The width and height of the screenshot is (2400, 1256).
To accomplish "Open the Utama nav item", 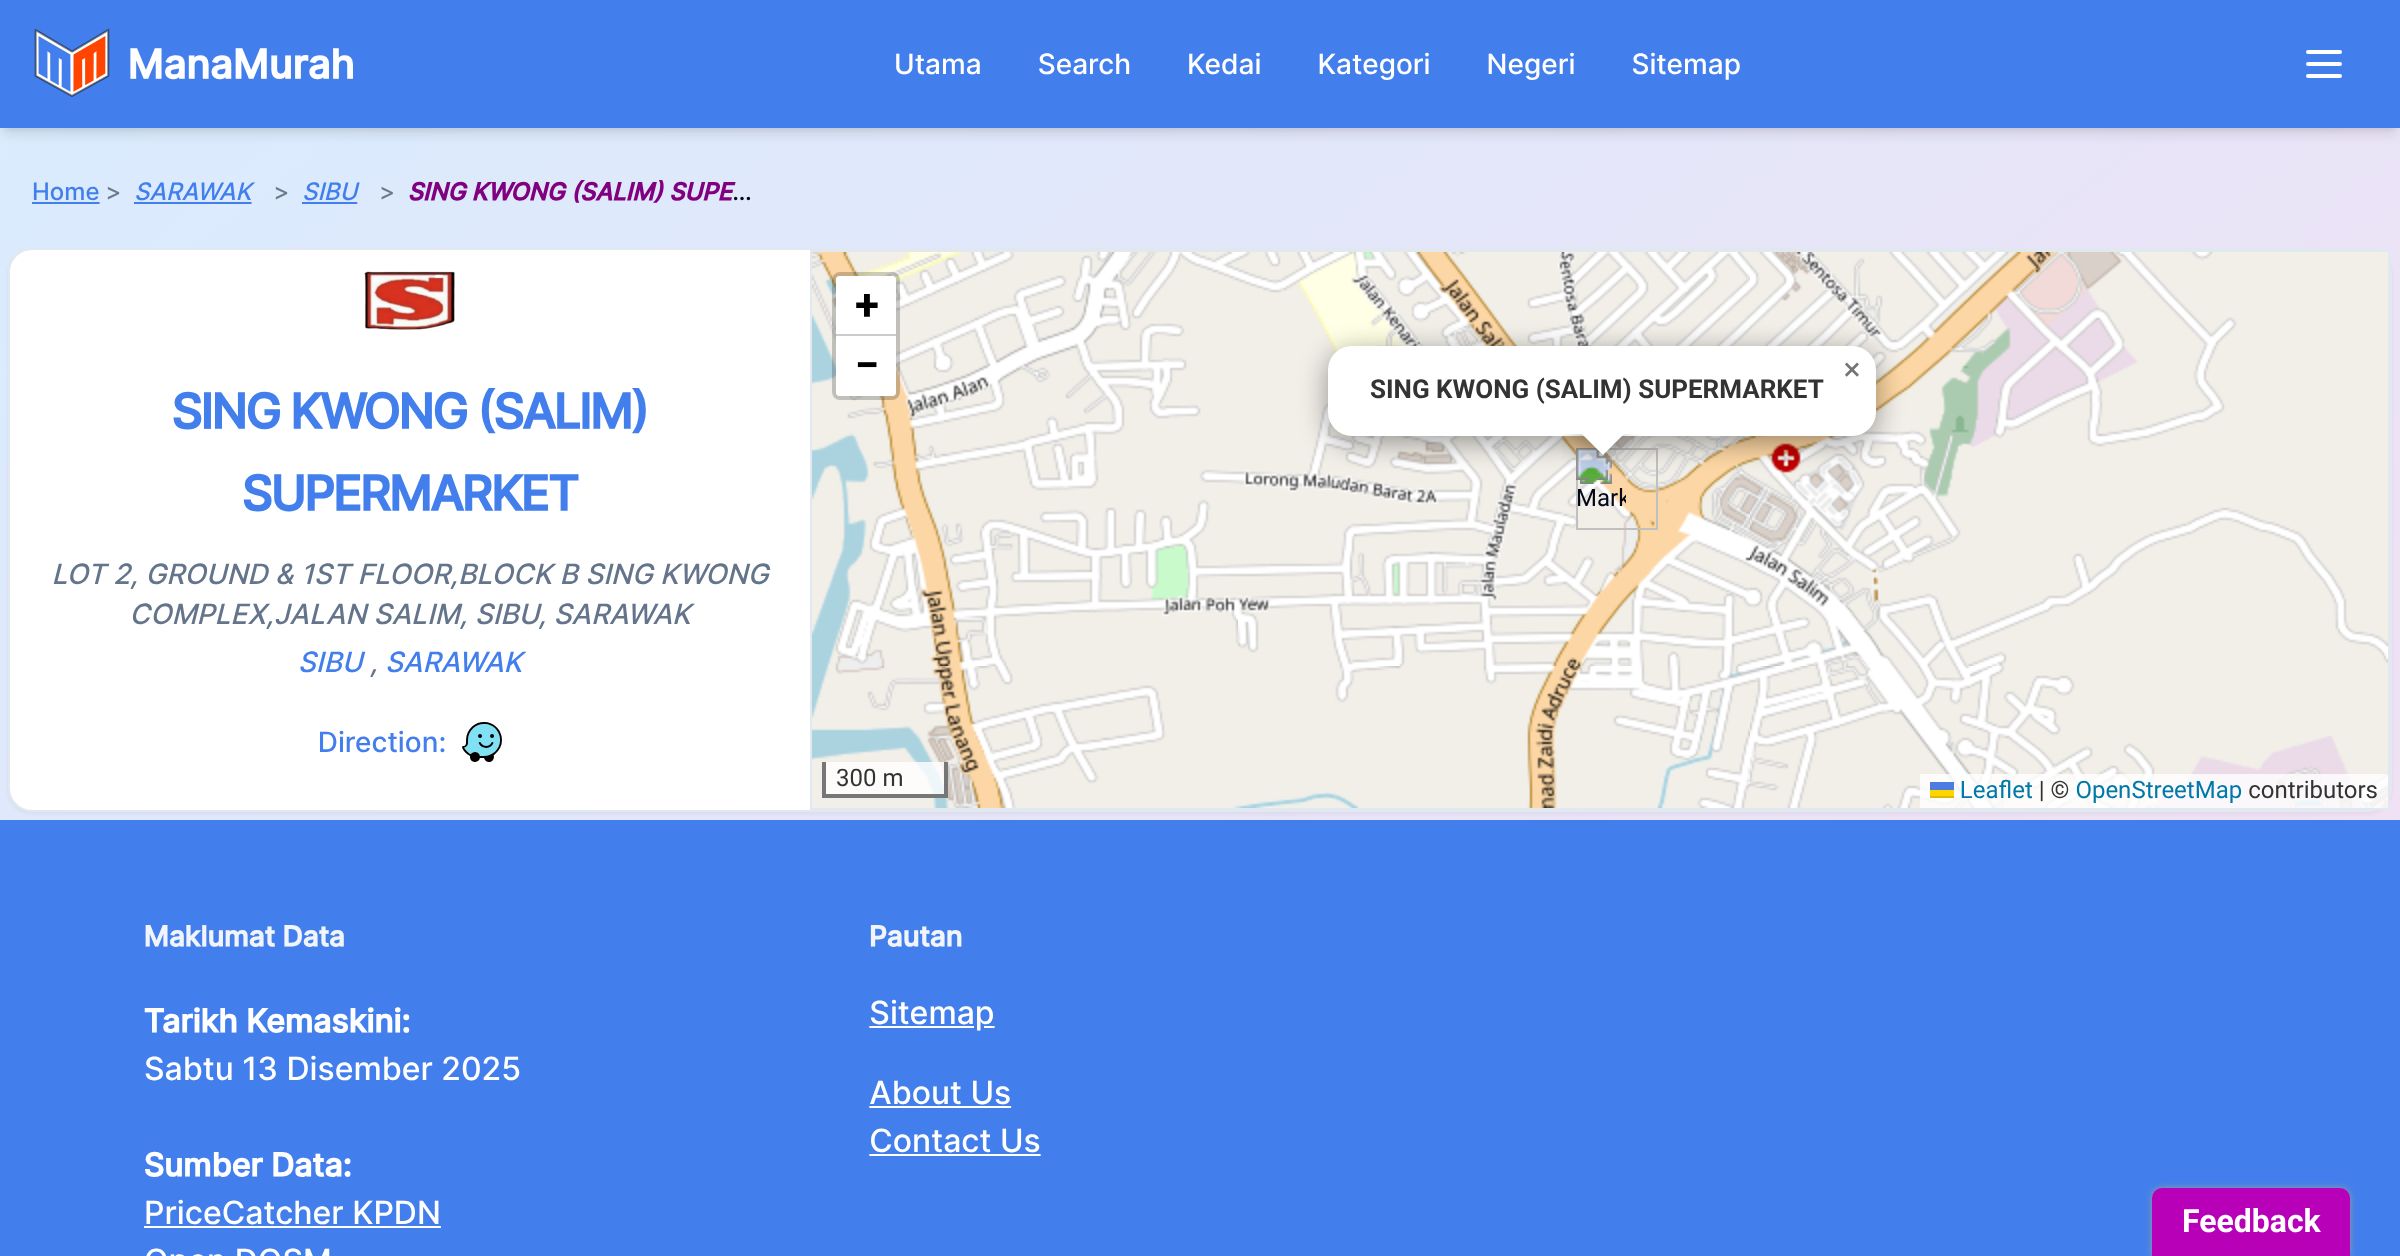I will (937, 64).
